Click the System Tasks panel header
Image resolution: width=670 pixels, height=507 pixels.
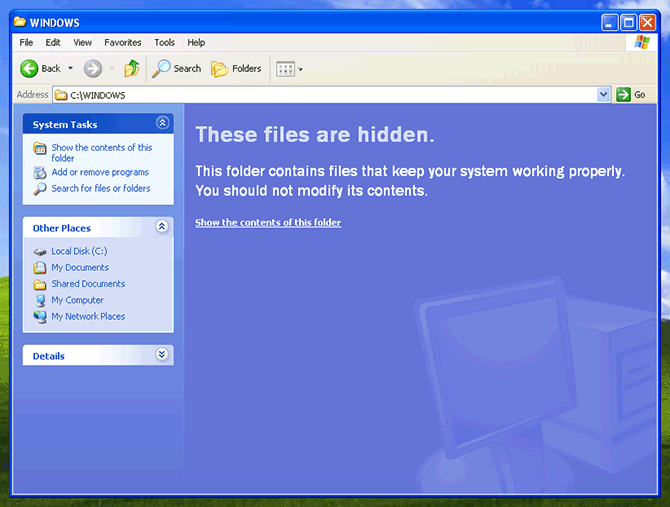coord(98,124)
